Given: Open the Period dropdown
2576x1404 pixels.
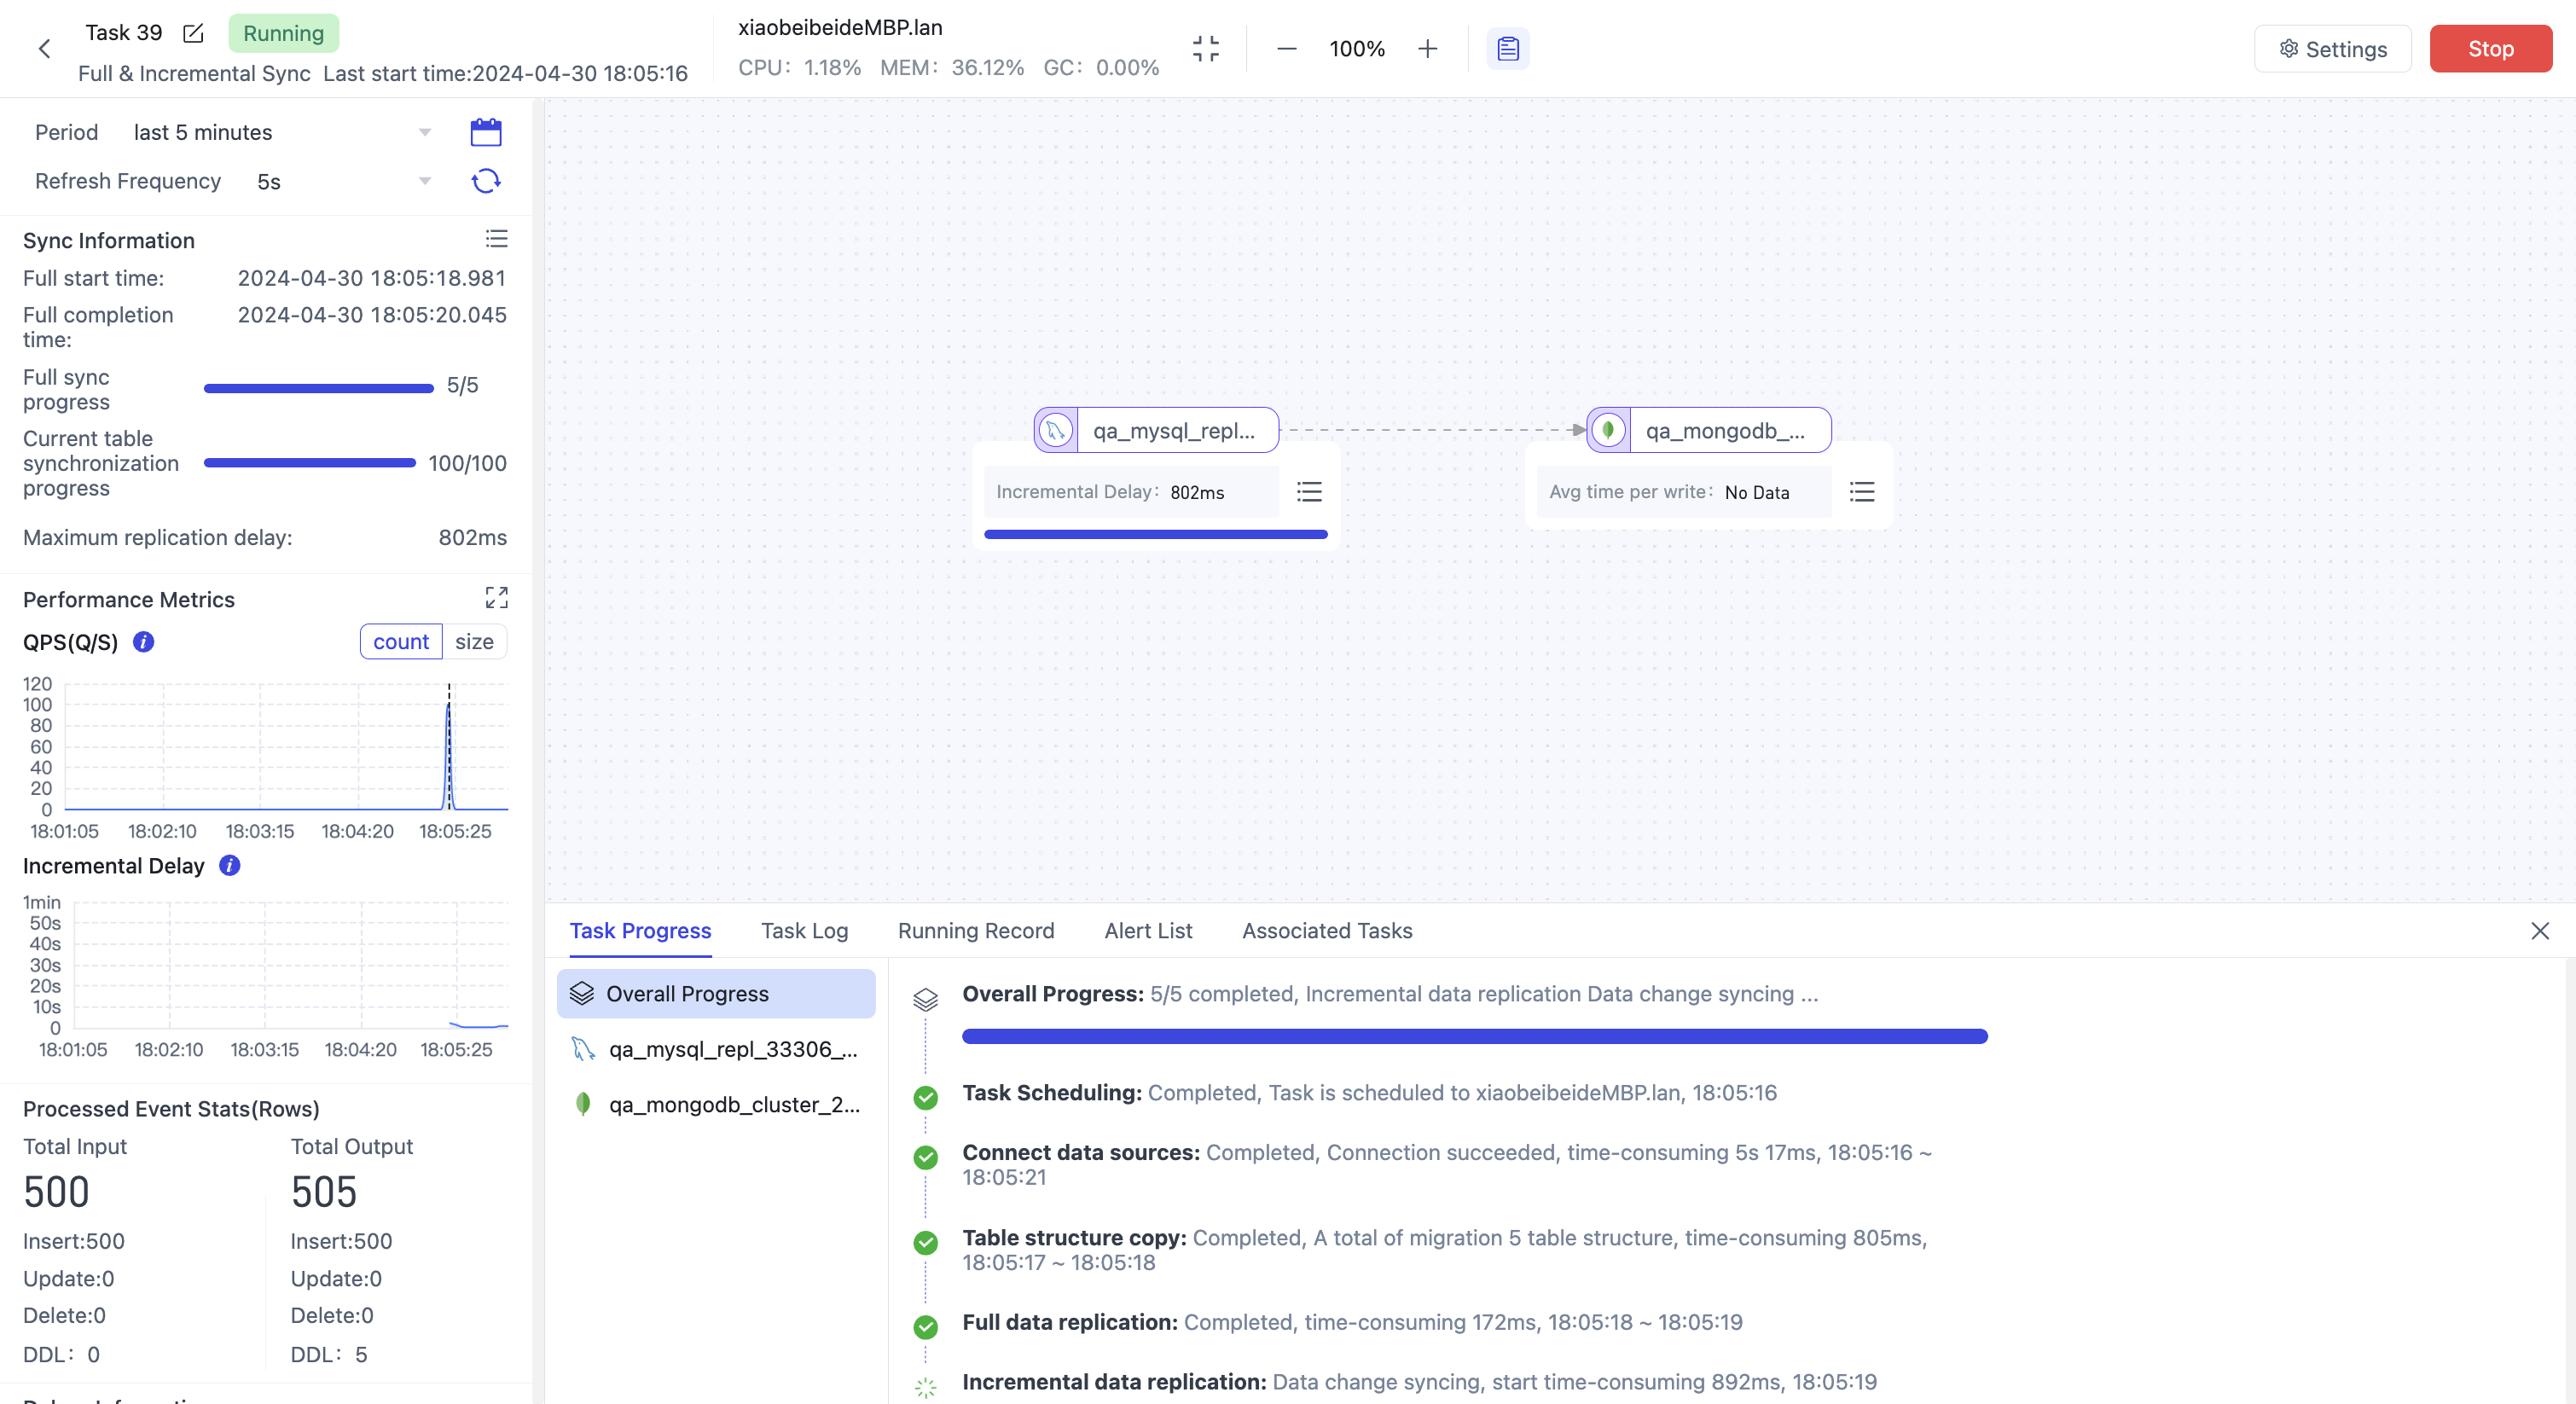Looking at the screenshot, I should pyautogui.click(x=280, y=132).
